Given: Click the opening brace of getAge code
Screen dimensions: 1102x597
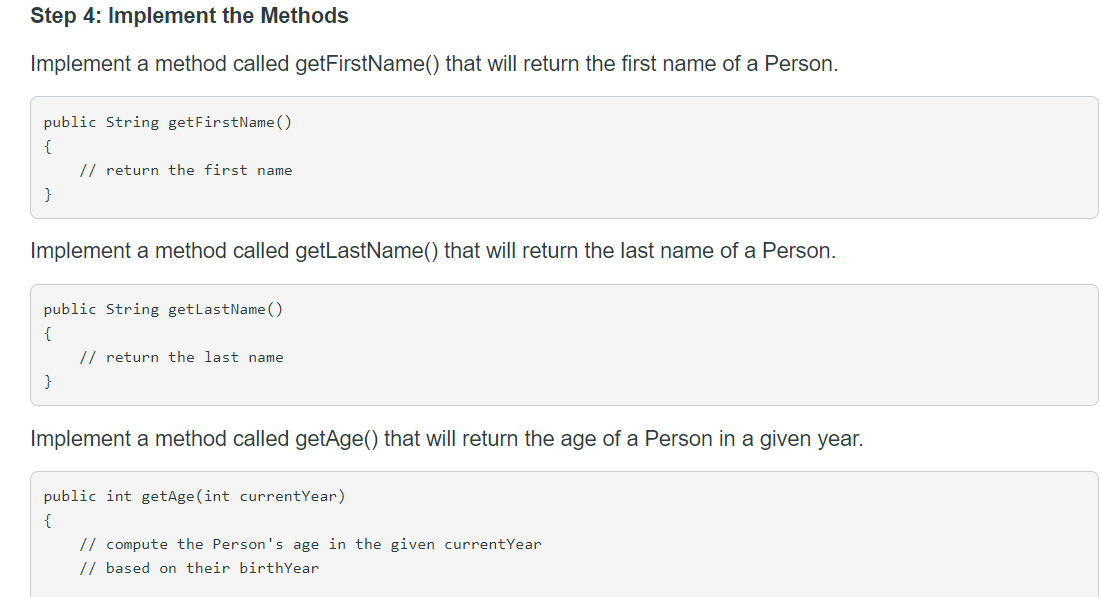Looking at the screenshot, I should pos(48,520).
